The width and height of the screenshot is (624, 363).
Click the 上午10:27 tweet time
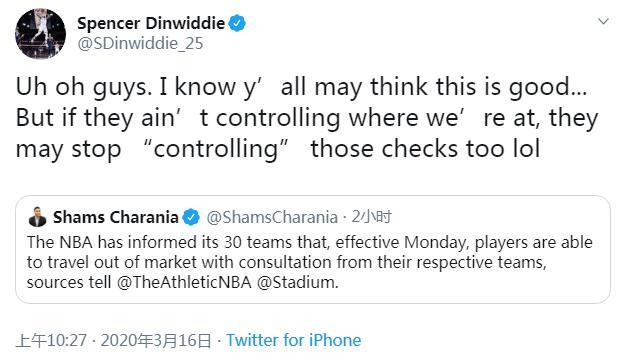(51, 340)
